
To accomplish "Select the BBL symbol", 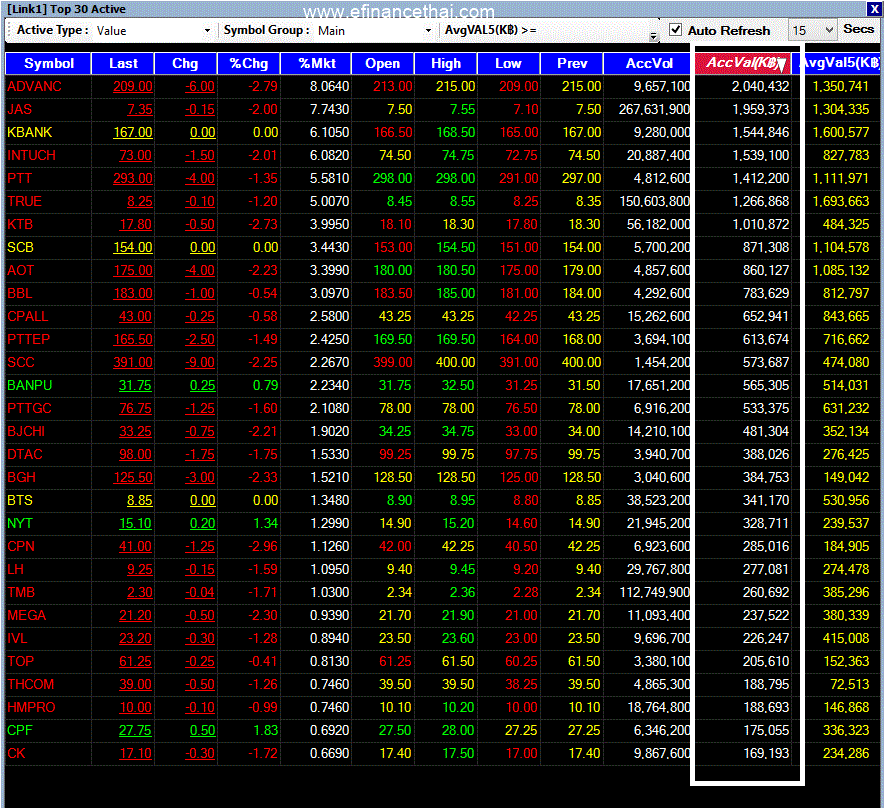I will coord(20,293).
